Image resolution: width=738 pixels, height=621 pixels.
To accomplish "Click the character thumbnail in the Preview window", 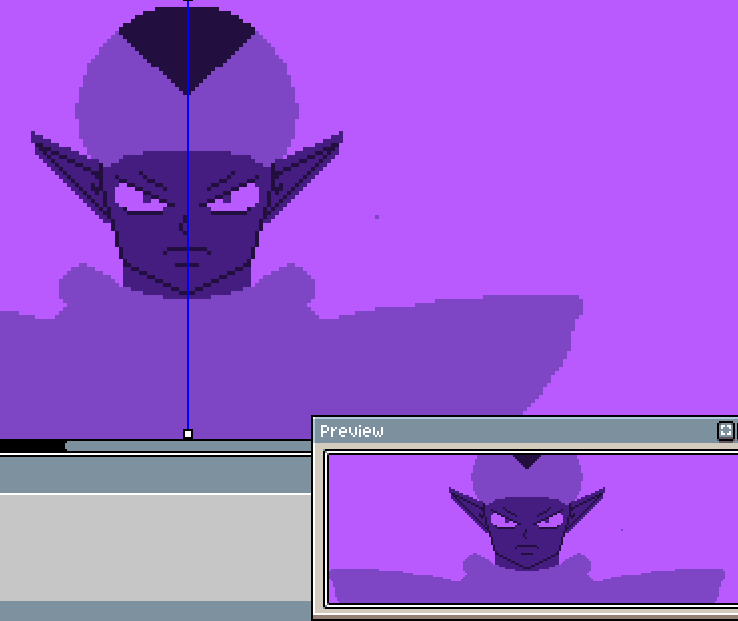I will point(527,530).
